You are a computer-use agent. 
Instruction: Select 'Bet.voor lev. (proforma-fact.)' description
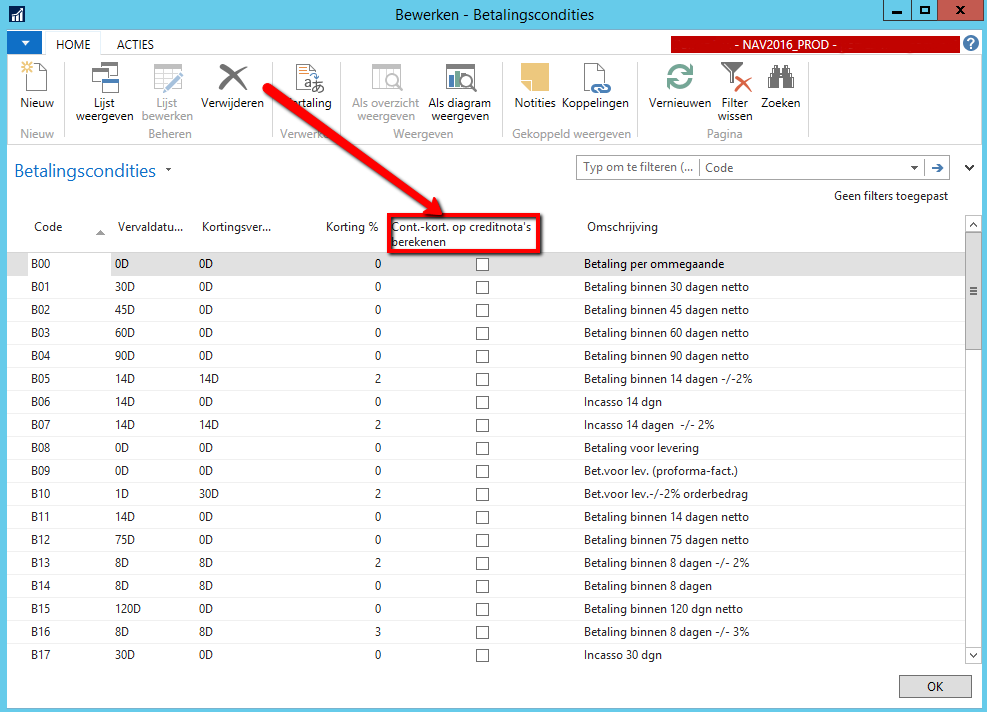[660, 471]
